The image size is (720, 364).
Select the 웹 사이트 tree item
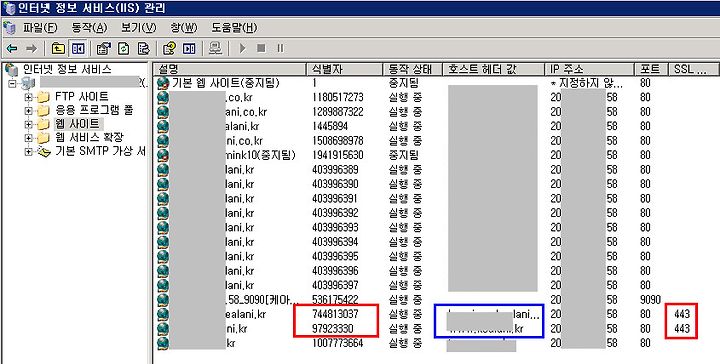point(77,124)
